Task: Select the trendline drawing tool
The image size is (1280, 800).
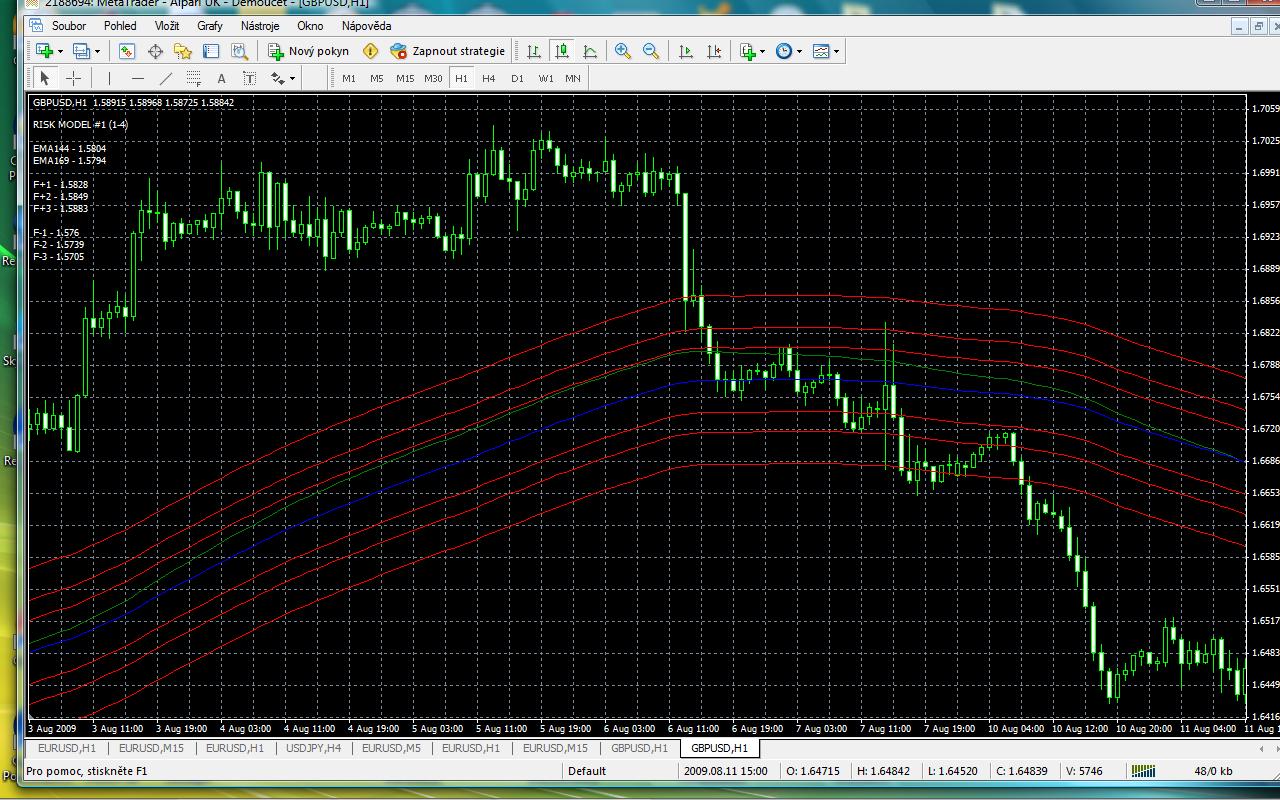Action: (x=166, y=78)
